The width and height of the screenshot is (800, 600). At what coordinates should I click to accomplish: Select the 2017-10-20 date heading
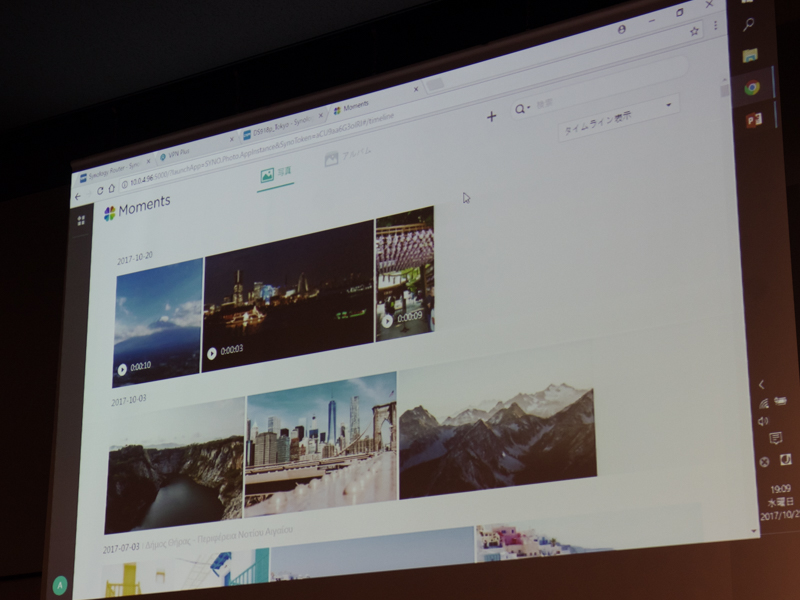pyautogui.click(x=135, y=258)
